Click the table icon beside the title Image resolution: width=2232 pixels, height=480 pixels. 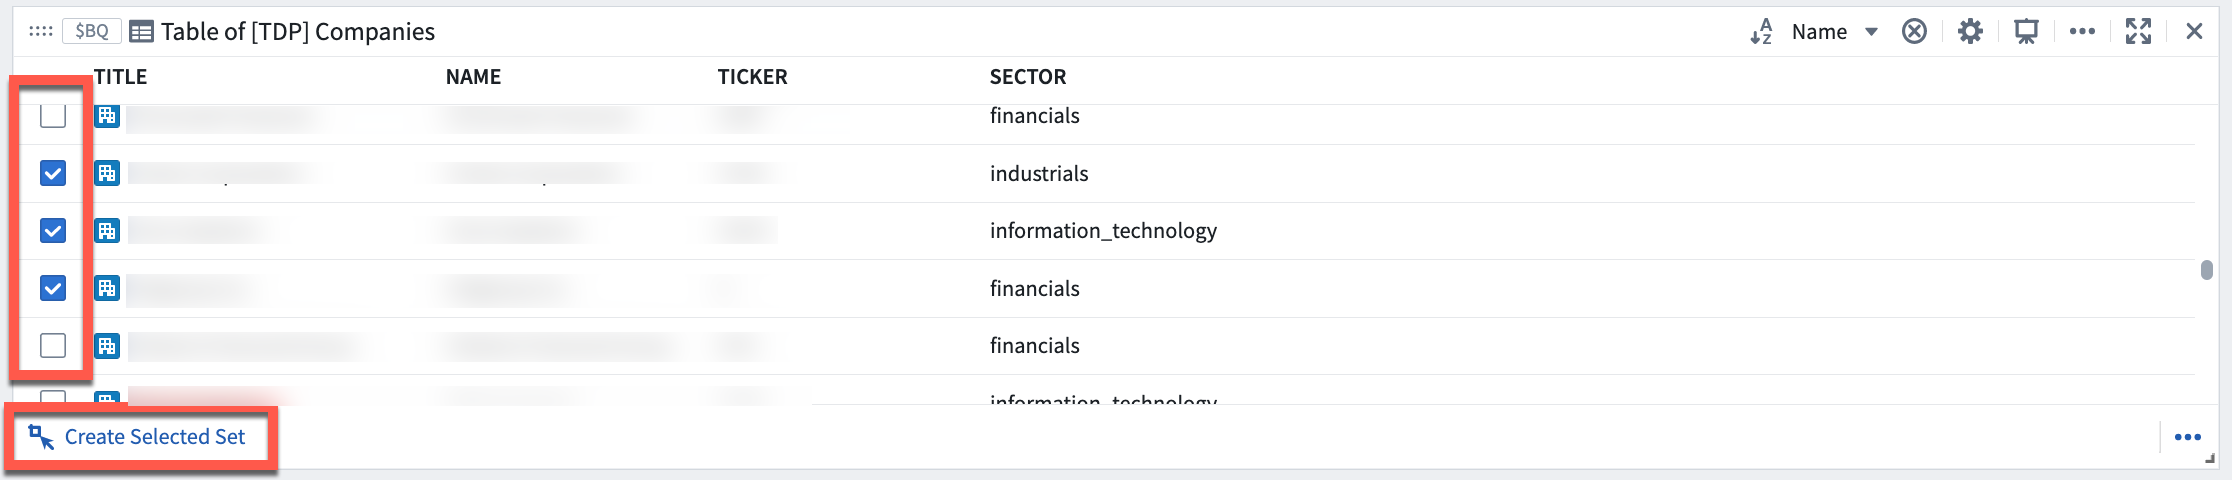pos(142,32)
